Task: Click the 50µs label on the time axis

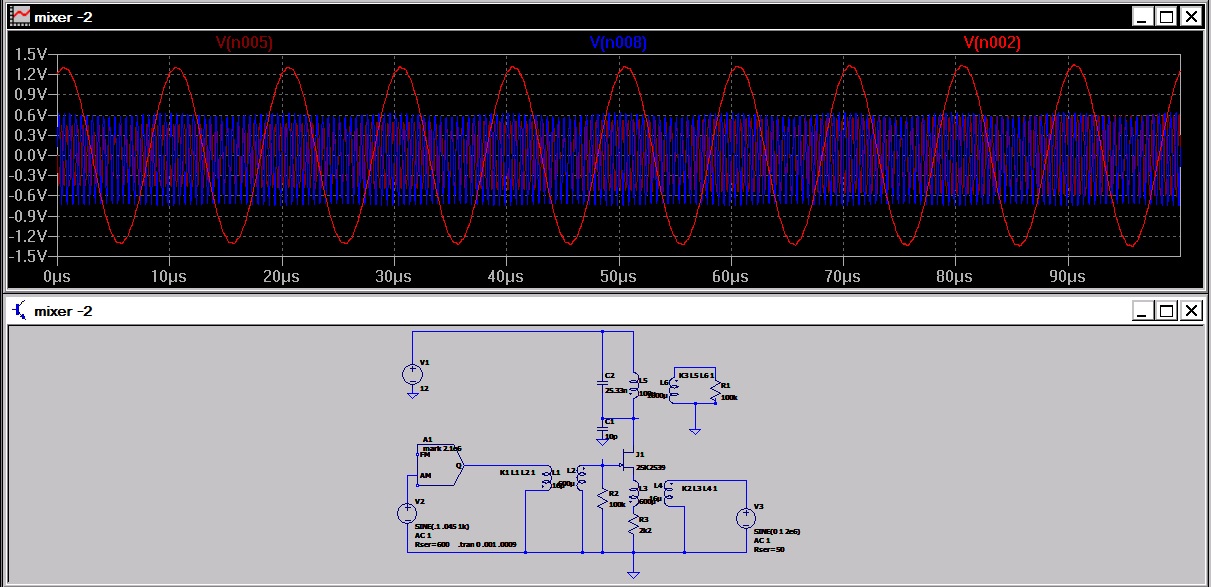Action: tap(617, 277)
